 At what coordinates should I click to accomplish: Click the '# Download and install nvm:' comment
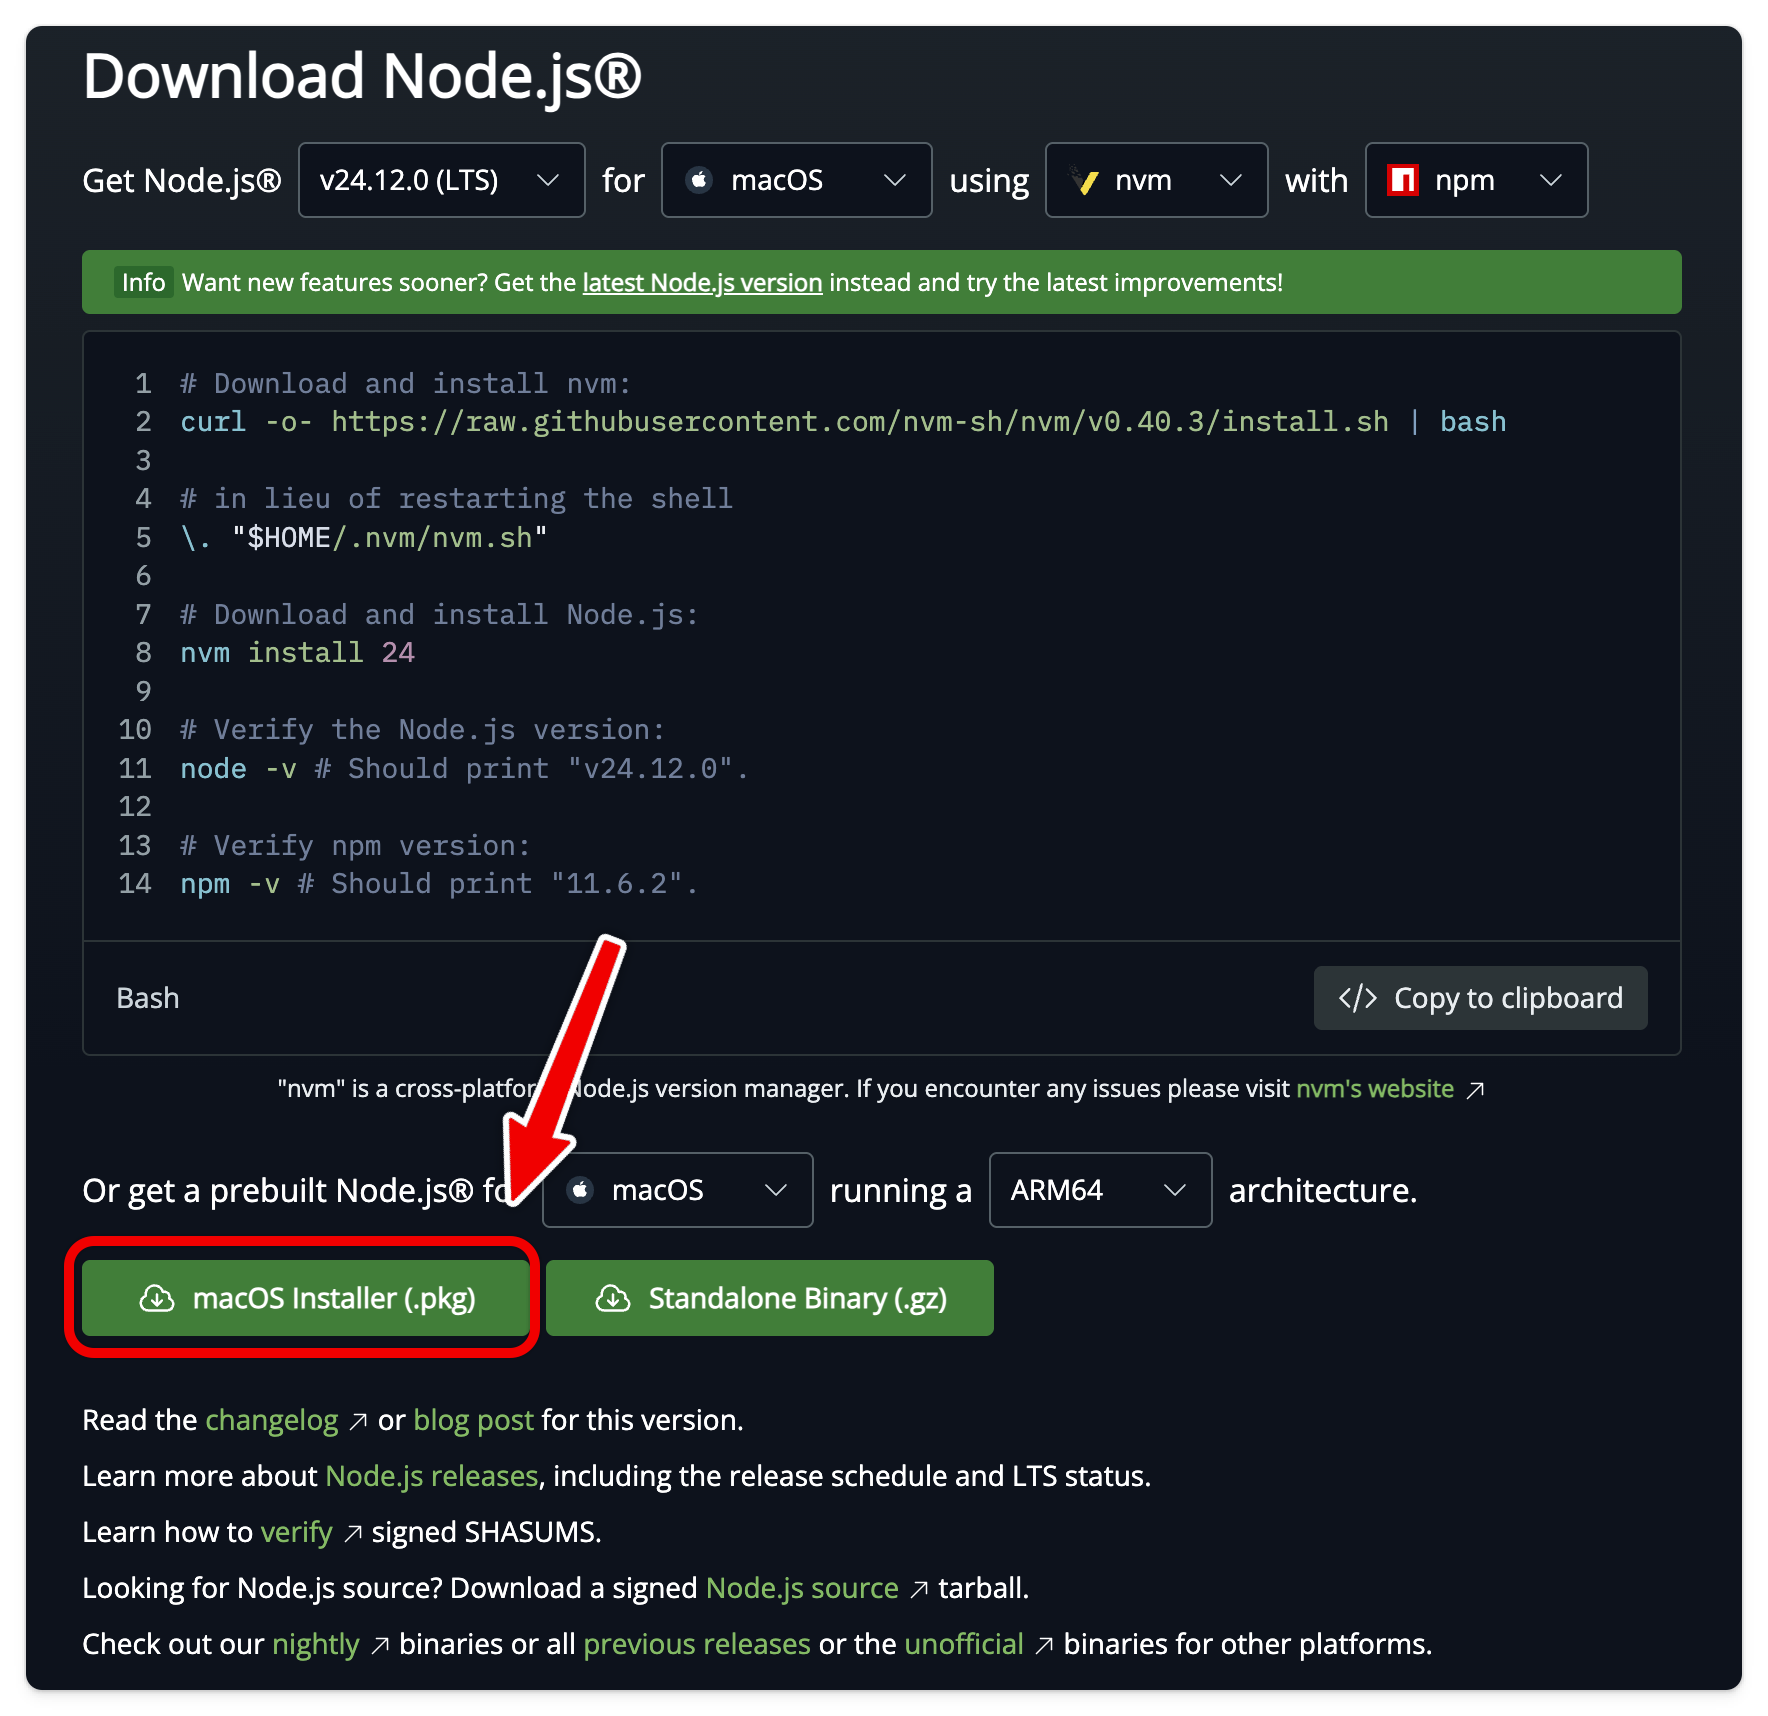point(405,384)
